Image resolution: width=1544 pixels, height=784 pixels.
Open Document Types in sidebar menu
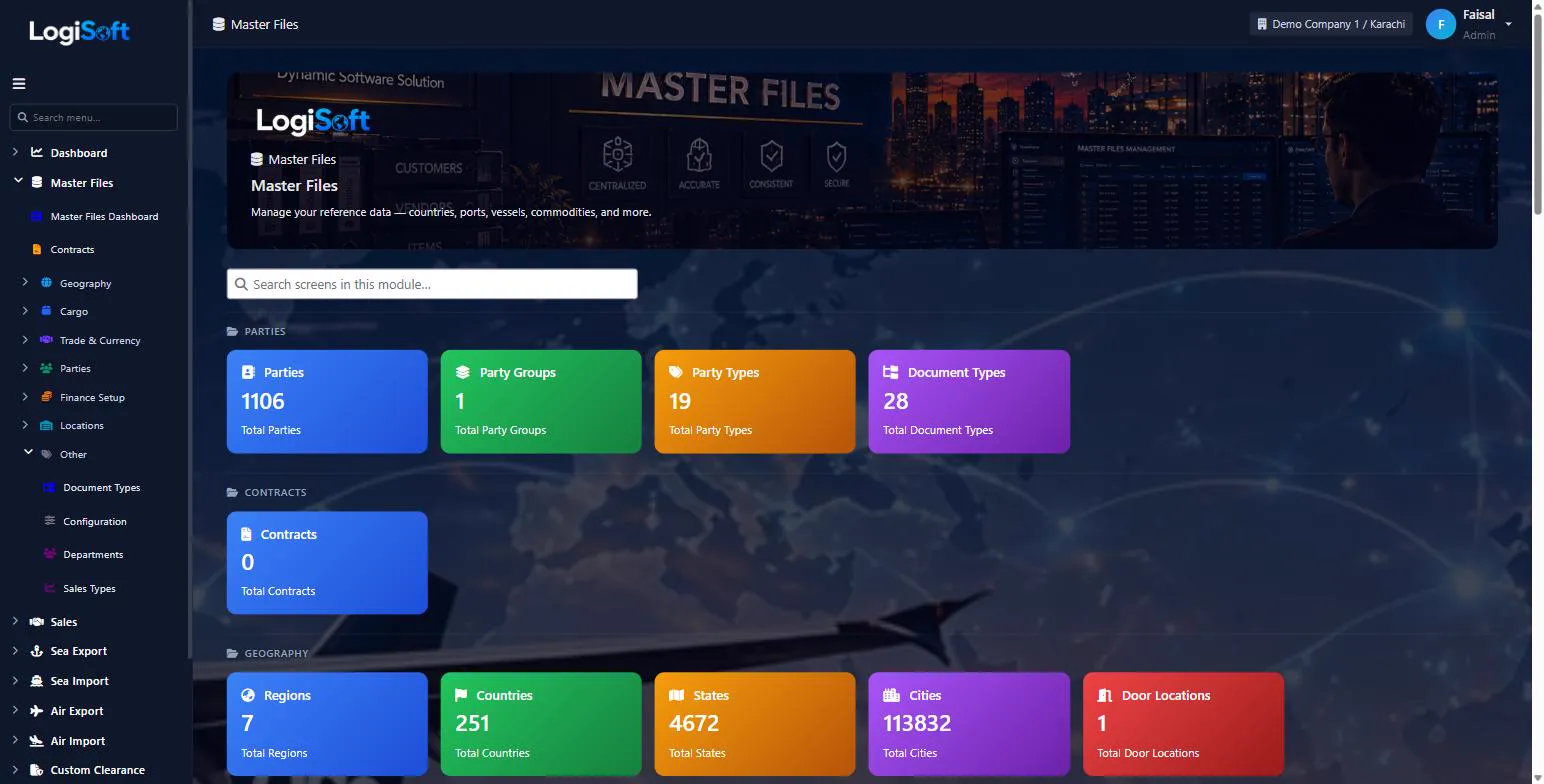point(102,488)
